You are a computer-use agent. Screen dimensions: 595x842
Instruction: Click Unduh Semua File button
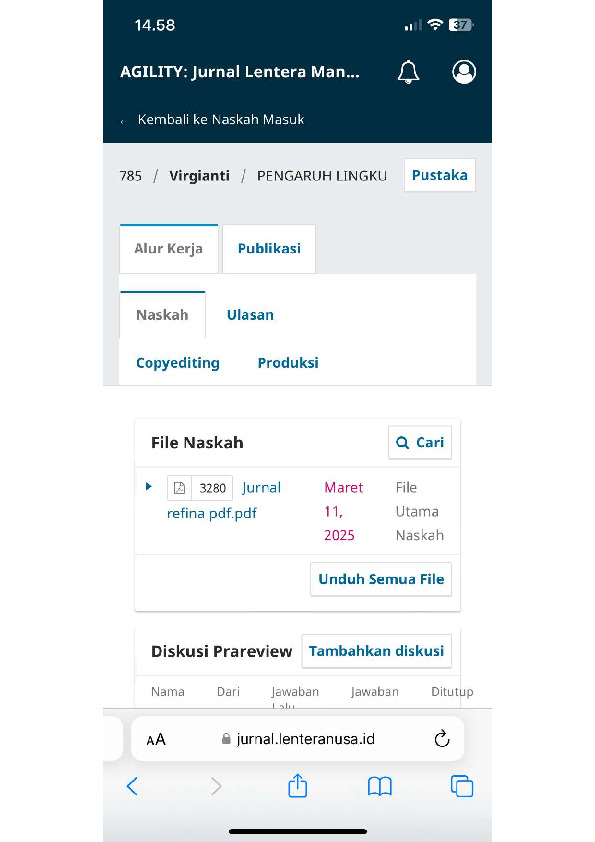pyautogui.click(x=381, y=579)
